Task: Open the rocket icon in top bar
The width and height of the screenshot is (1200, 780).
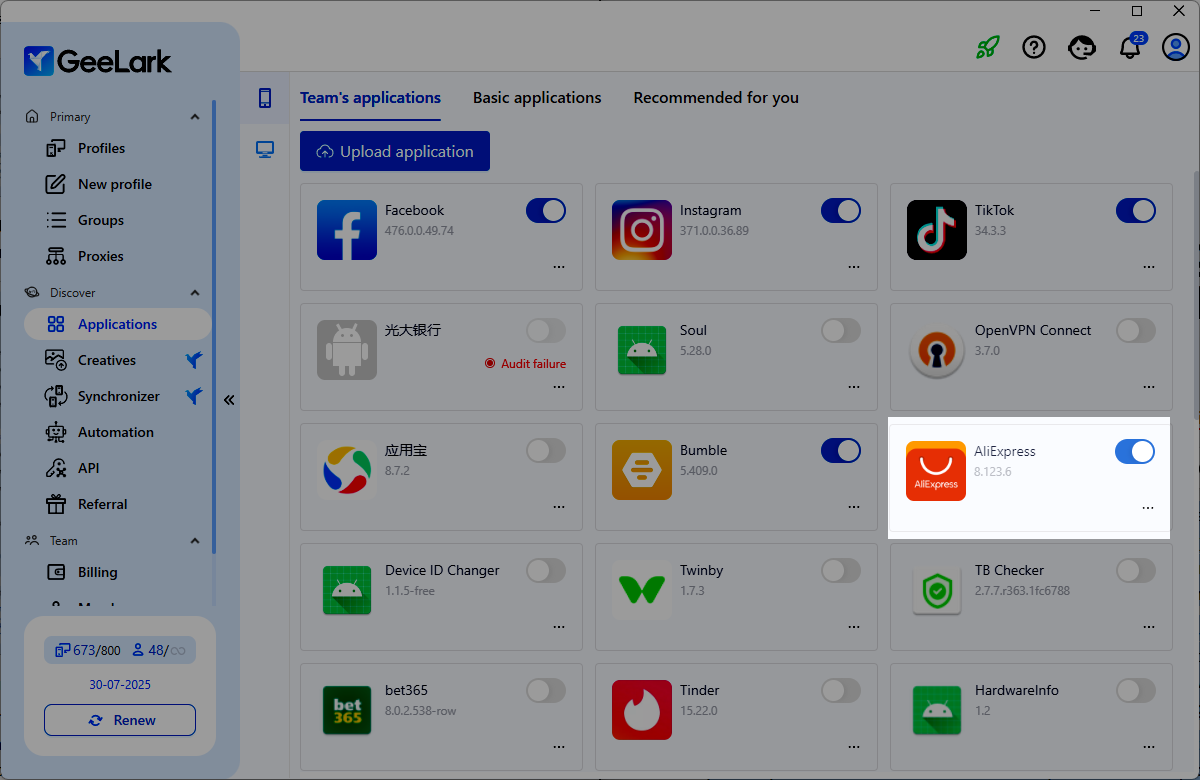Action: (988, 47)
